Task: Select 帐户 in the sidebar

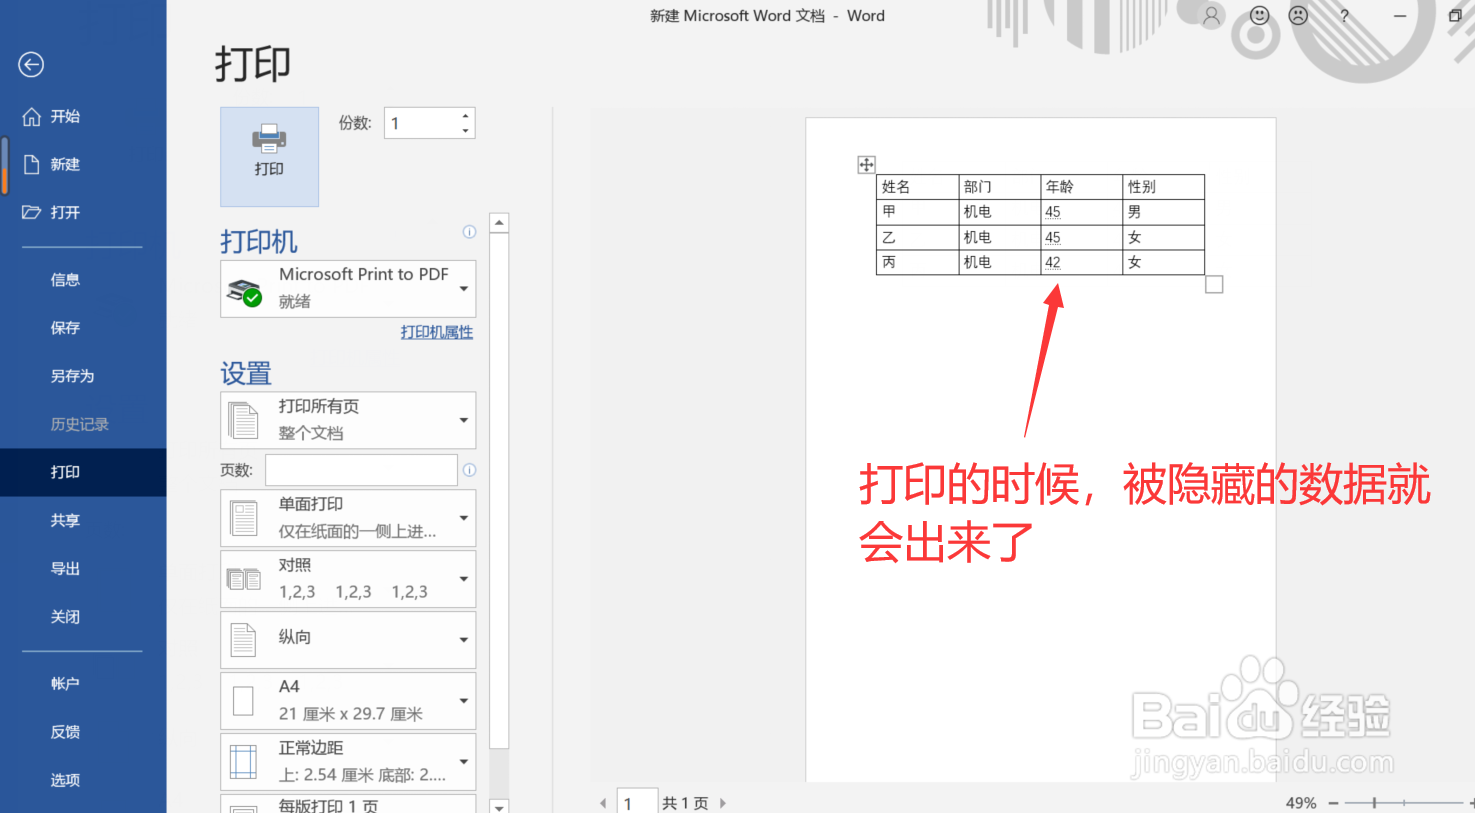Action: pos(83,684)
